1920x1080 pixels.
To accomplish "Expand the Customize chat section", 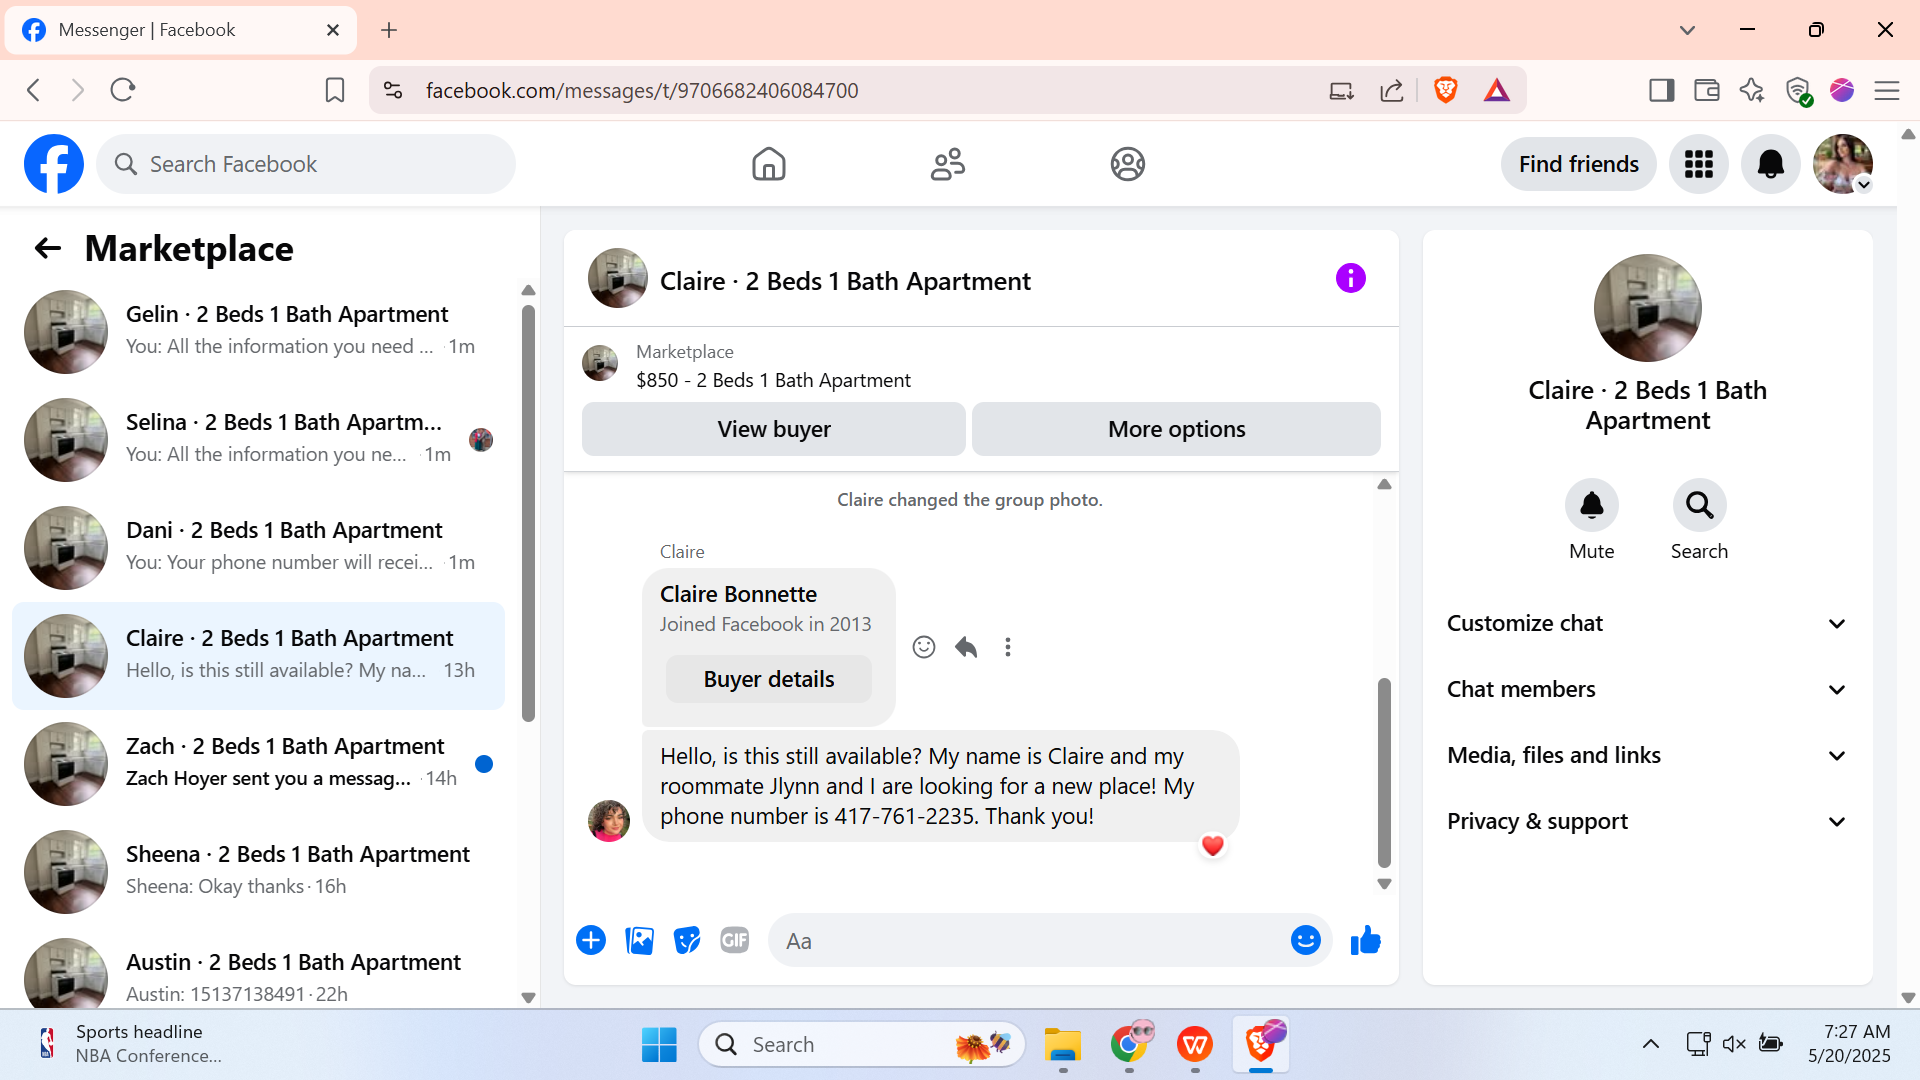I will (1646, 623).
